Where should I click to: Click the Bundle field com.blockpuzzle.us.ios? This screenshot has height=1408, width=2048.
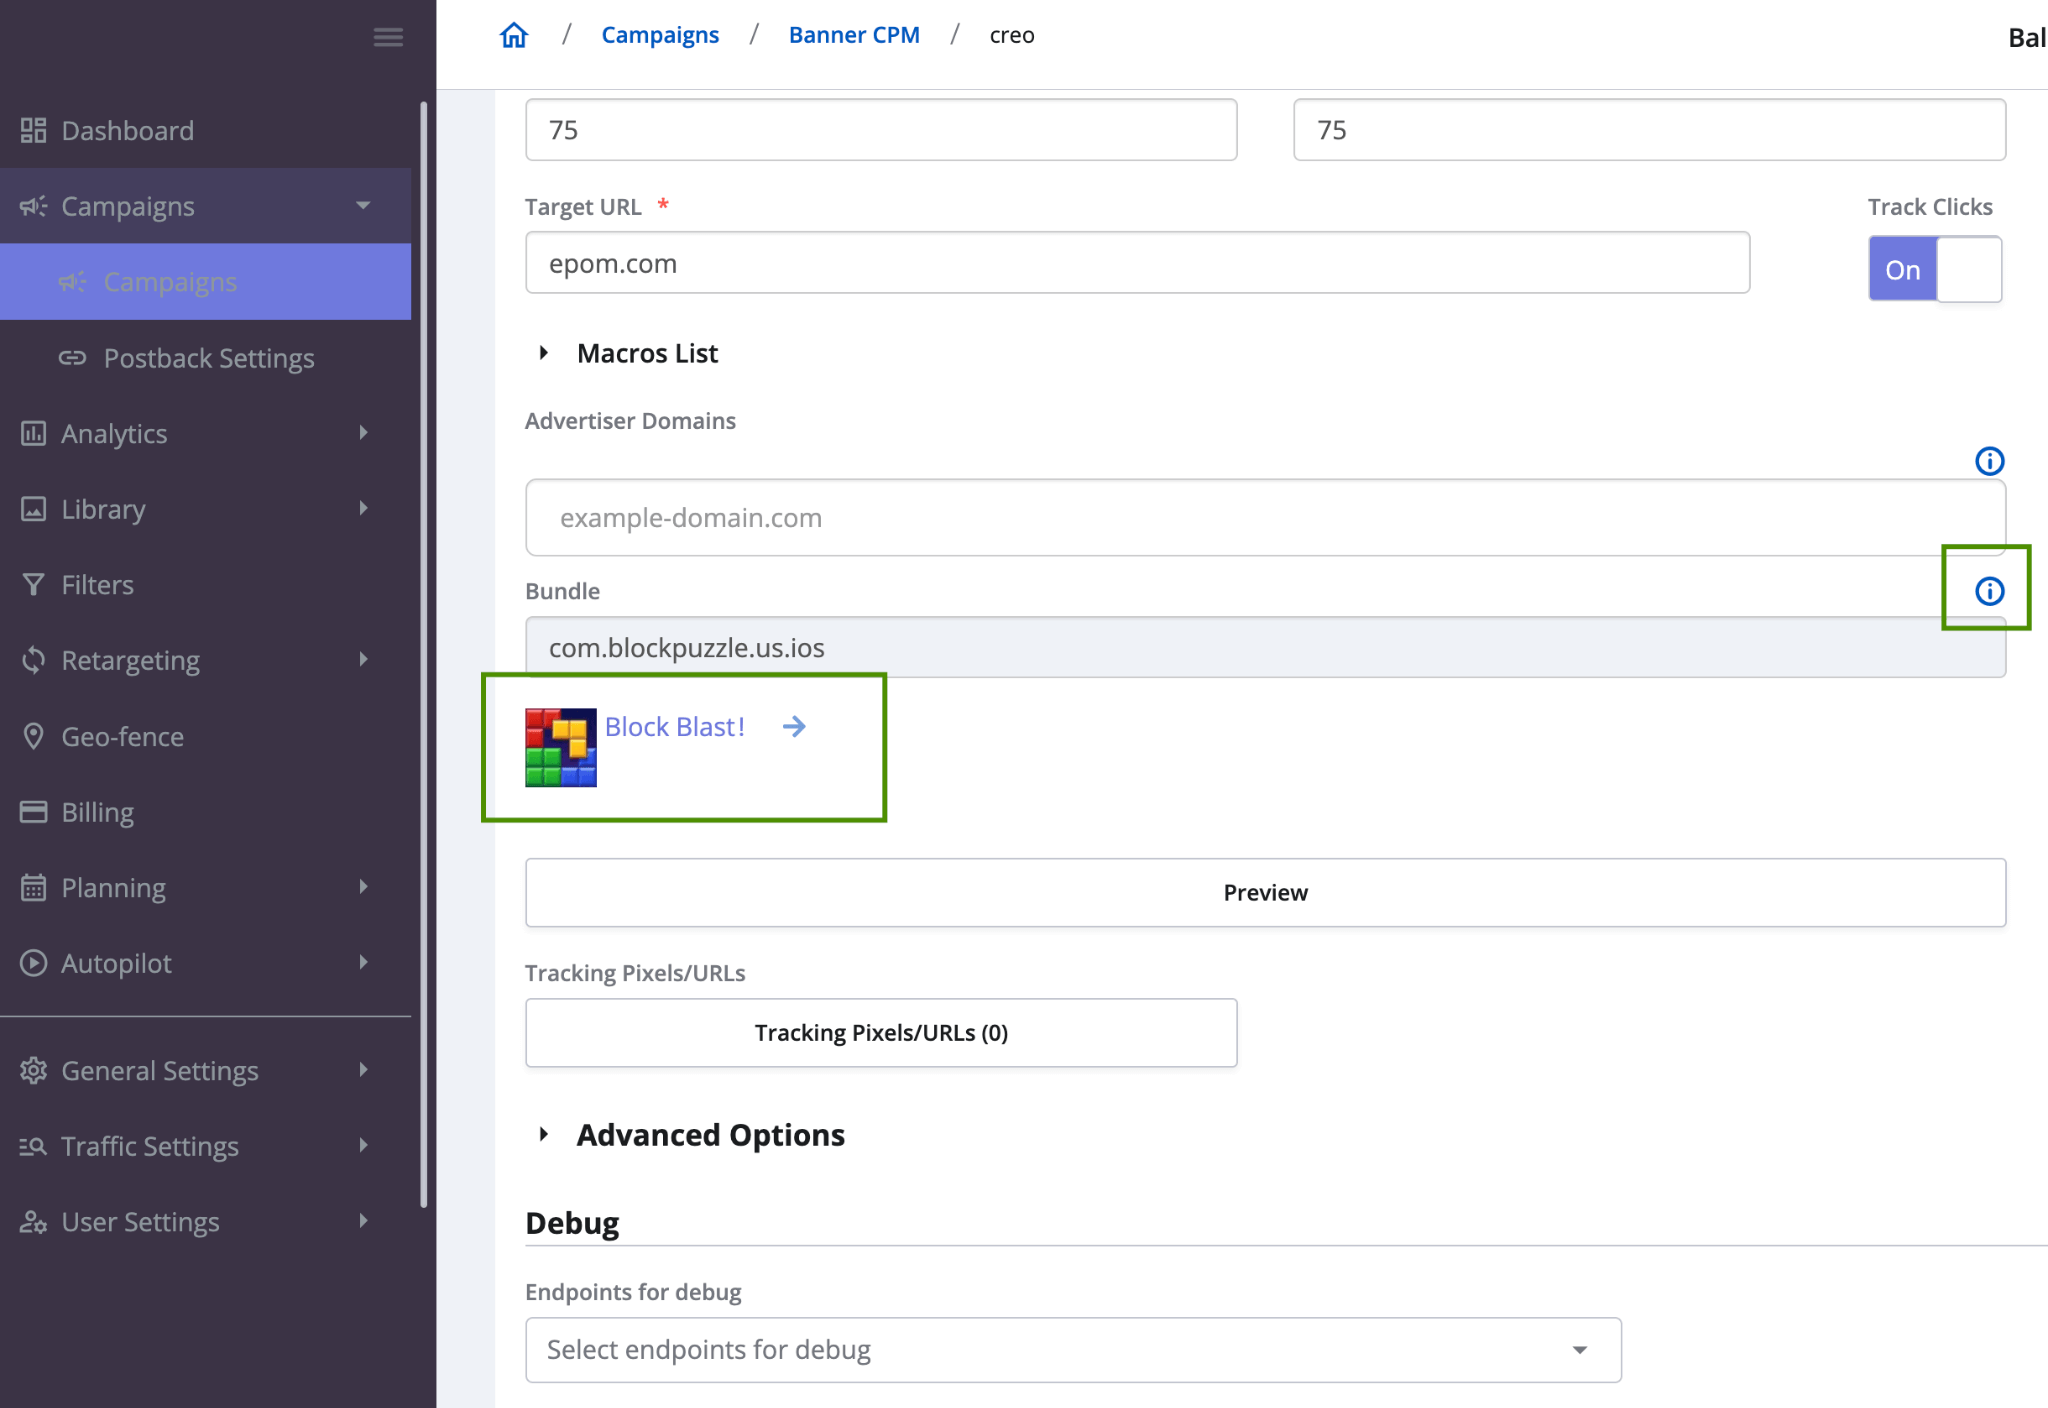pyautogui.click(x=1265, y=648)
